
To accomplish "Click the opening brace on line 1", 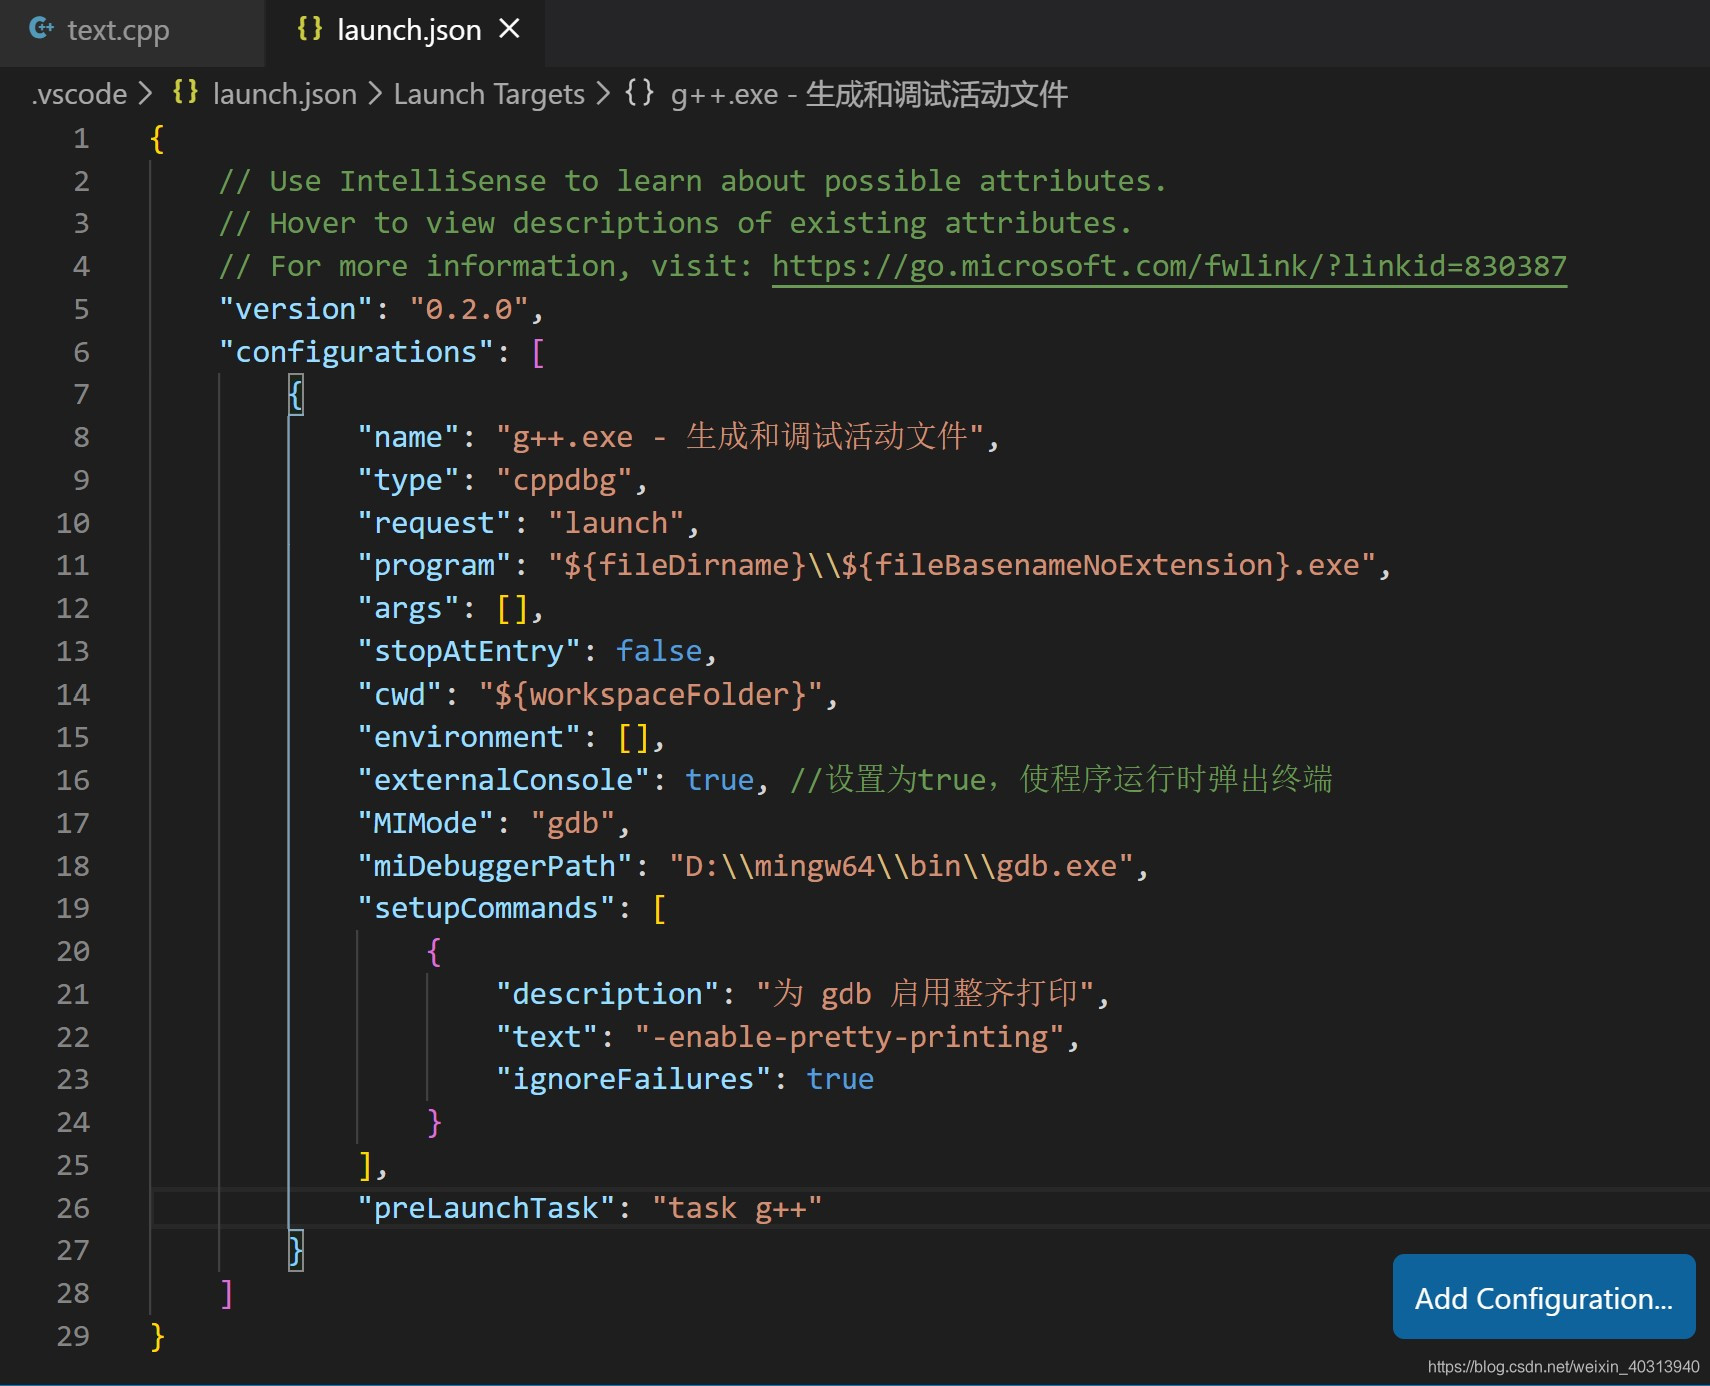I will tap(157, 138).
